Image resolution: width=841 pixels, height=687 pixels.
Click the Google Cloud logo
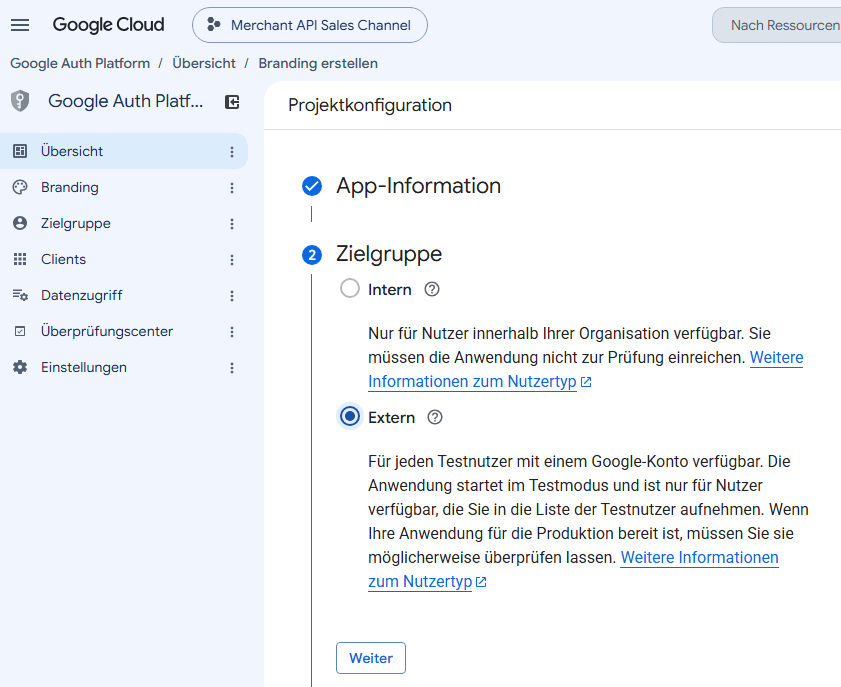108,25
